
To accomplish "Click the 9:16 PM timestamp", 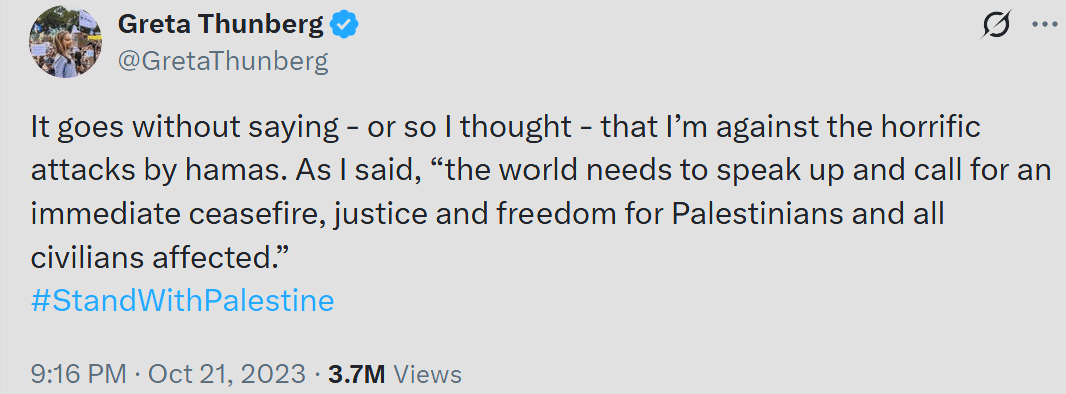I will pyautogui.click(x=78, y=374).
